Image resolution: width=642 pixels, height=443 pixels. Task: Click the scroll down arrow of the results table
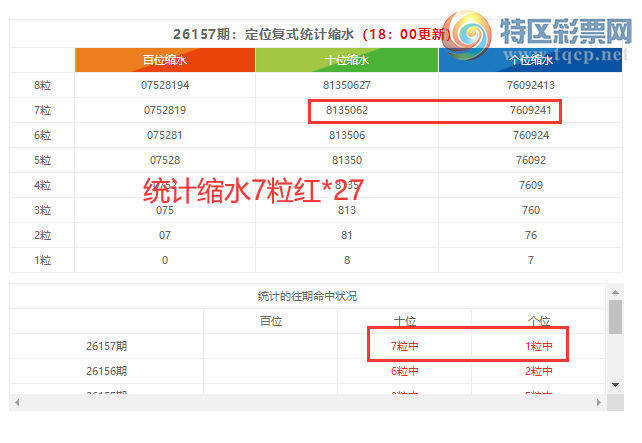click(x=615, y=385)
